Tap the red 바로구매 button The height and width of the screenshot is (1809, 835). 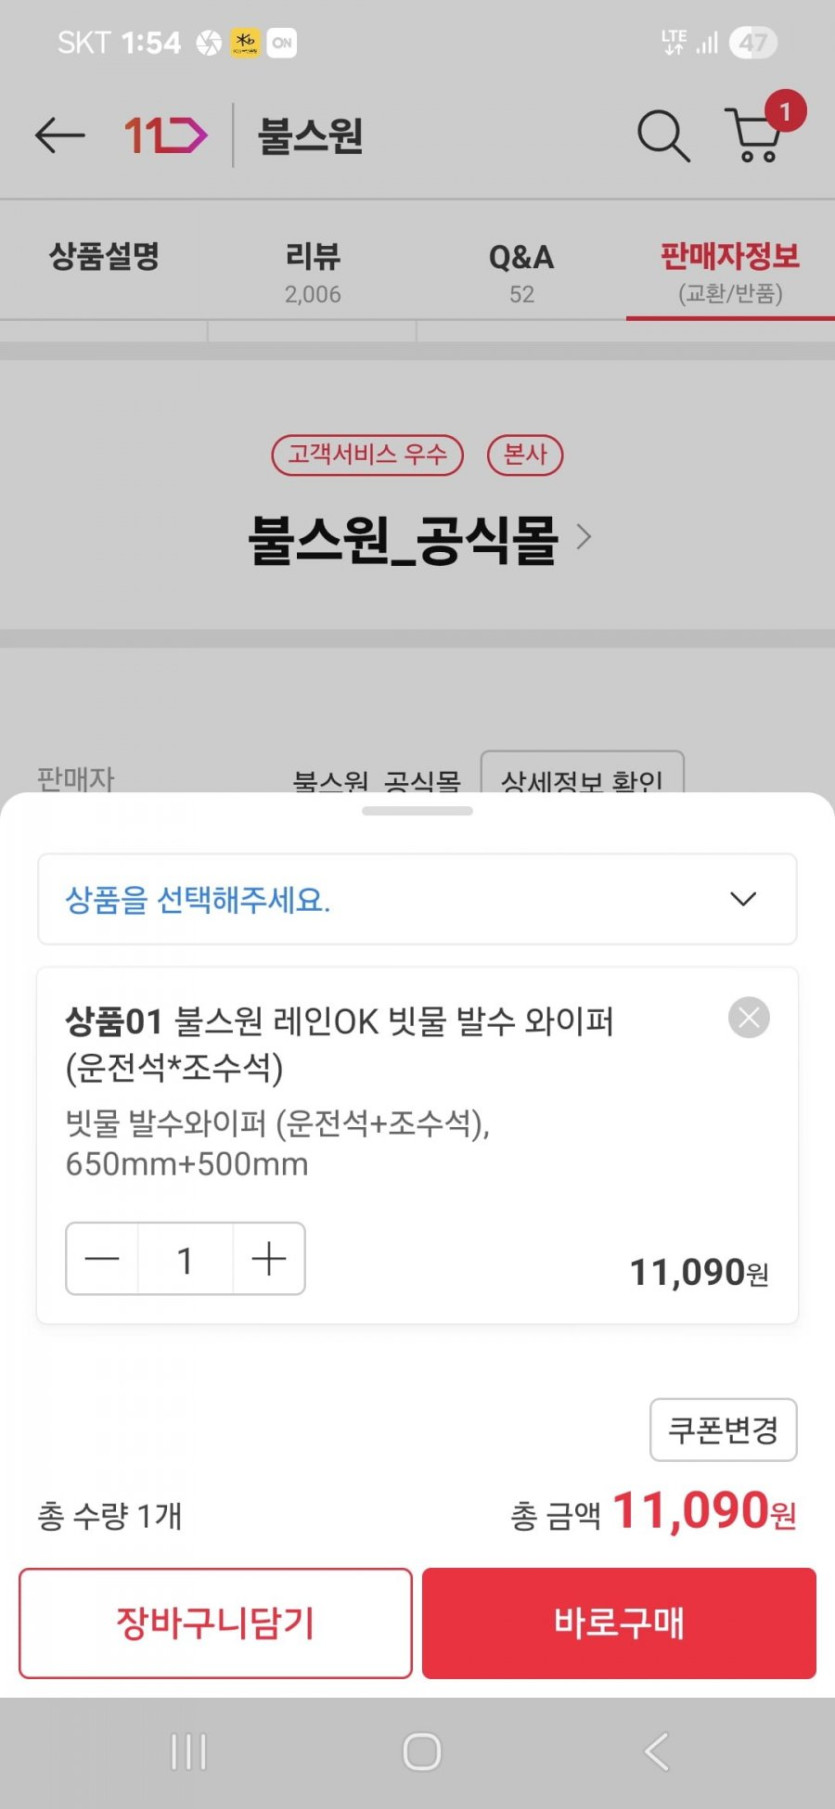[x=619, y=1622]
